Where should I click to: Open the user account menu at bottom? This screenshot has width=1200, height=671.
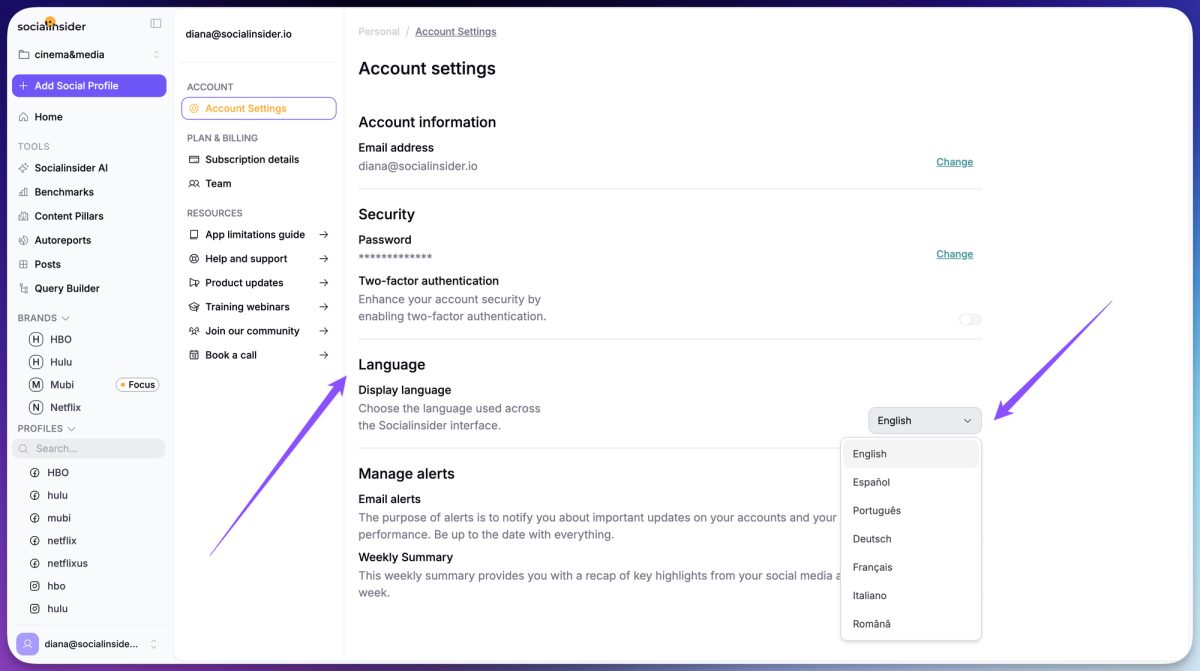tap(89, 644)
